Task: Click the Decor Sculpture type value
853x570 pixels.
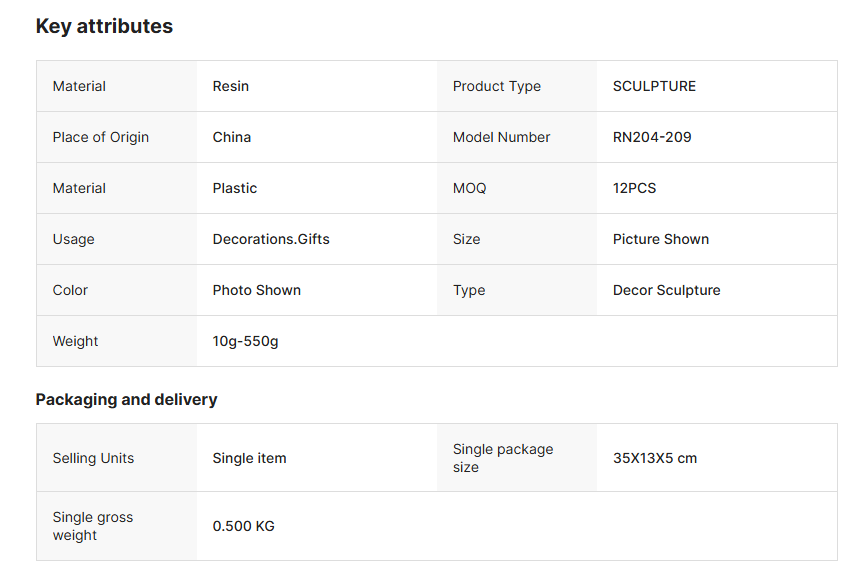Action: tap(666, 290)
